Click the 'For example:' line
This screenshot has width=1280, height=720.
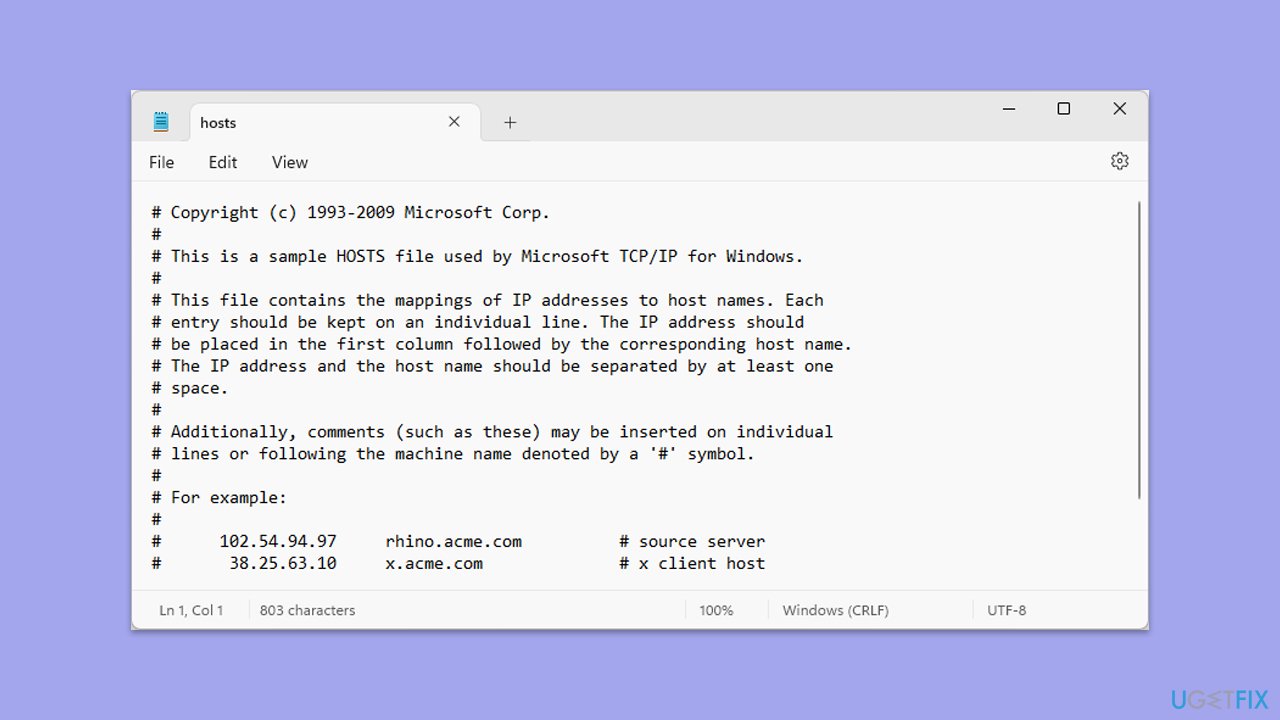pyautogui.click(x=219, y=498)
